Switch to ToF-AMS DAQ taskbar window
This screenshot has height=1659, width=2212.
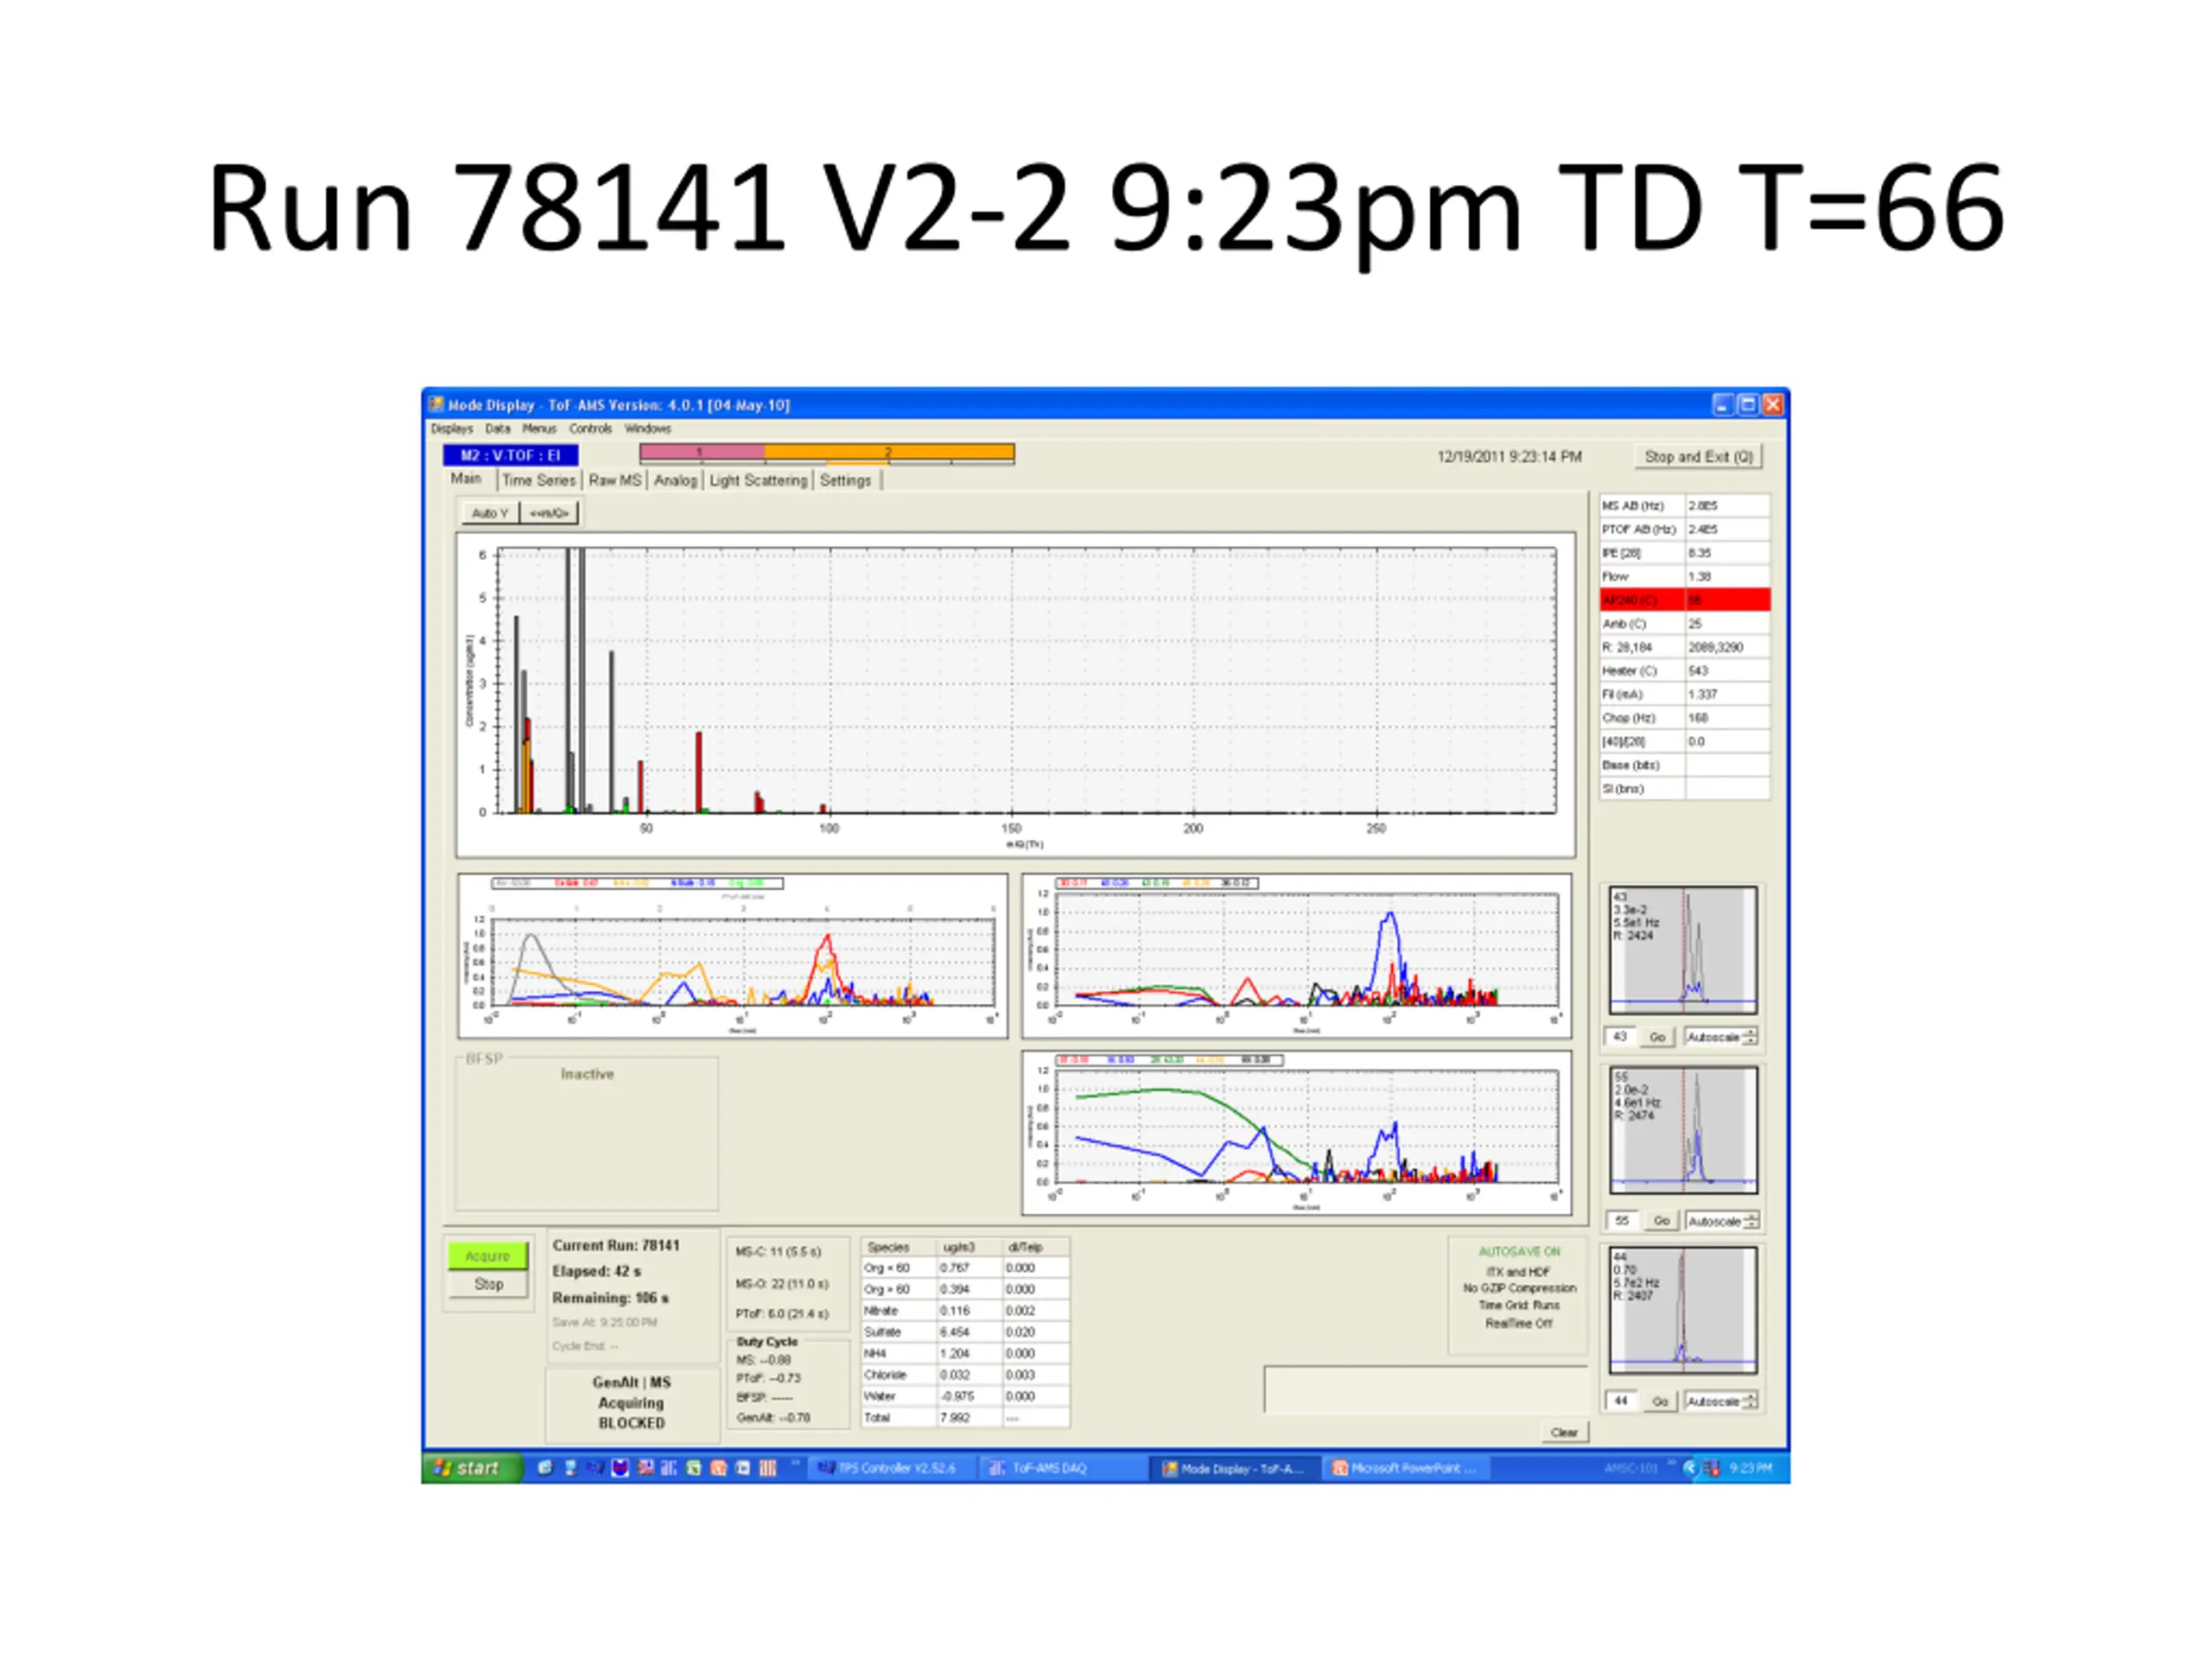click(x=1063, y=1468)
